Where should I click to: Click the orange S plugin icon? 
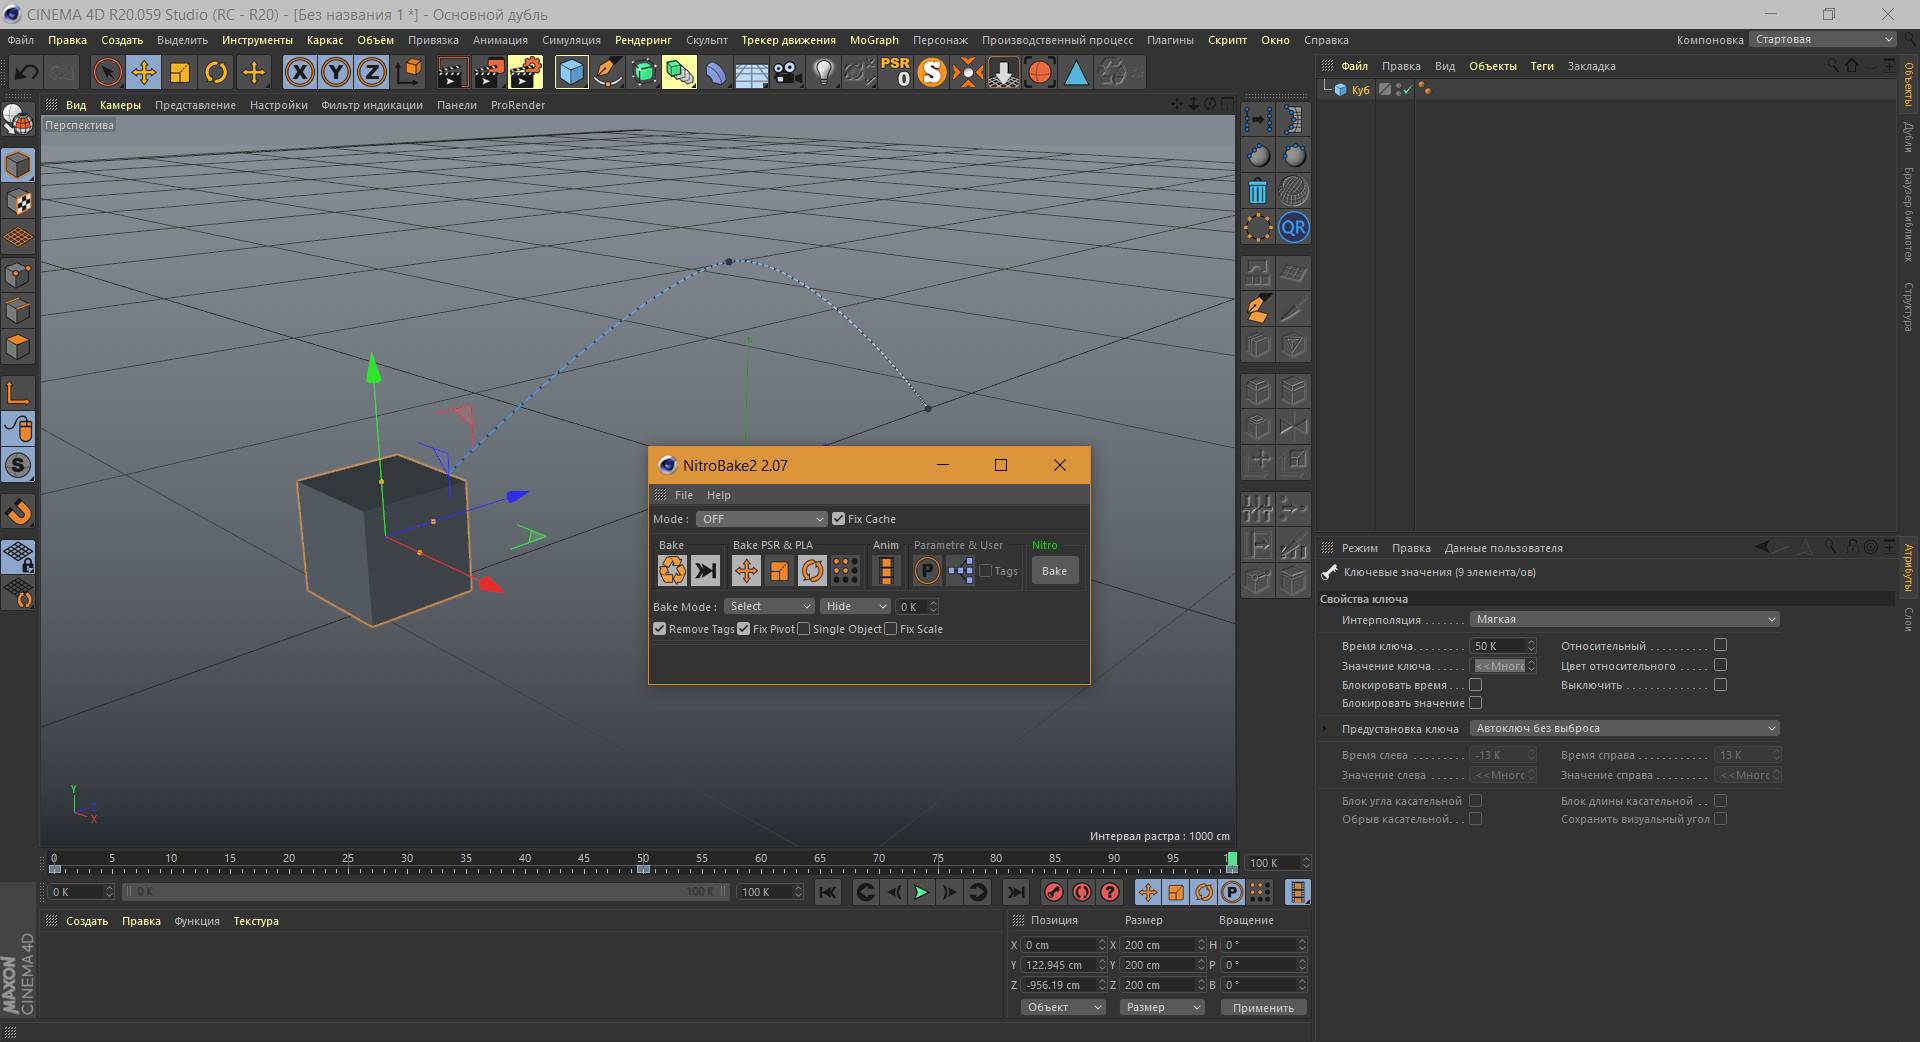point(932,72)
